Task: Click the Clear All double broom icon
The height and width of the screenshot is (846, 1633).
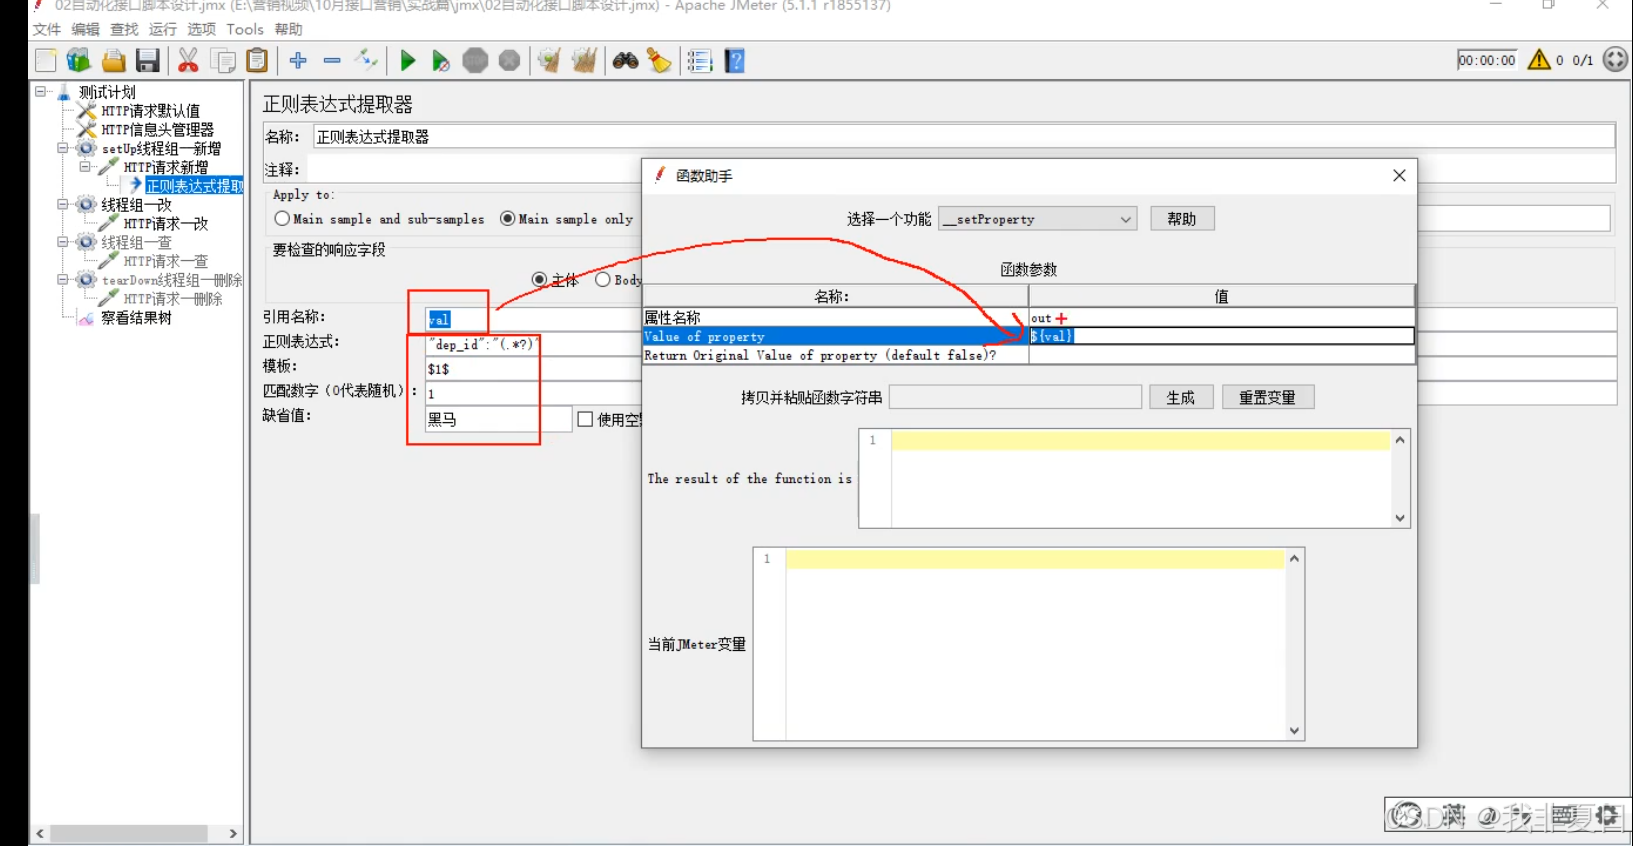Action: click(x=584, y=60)
